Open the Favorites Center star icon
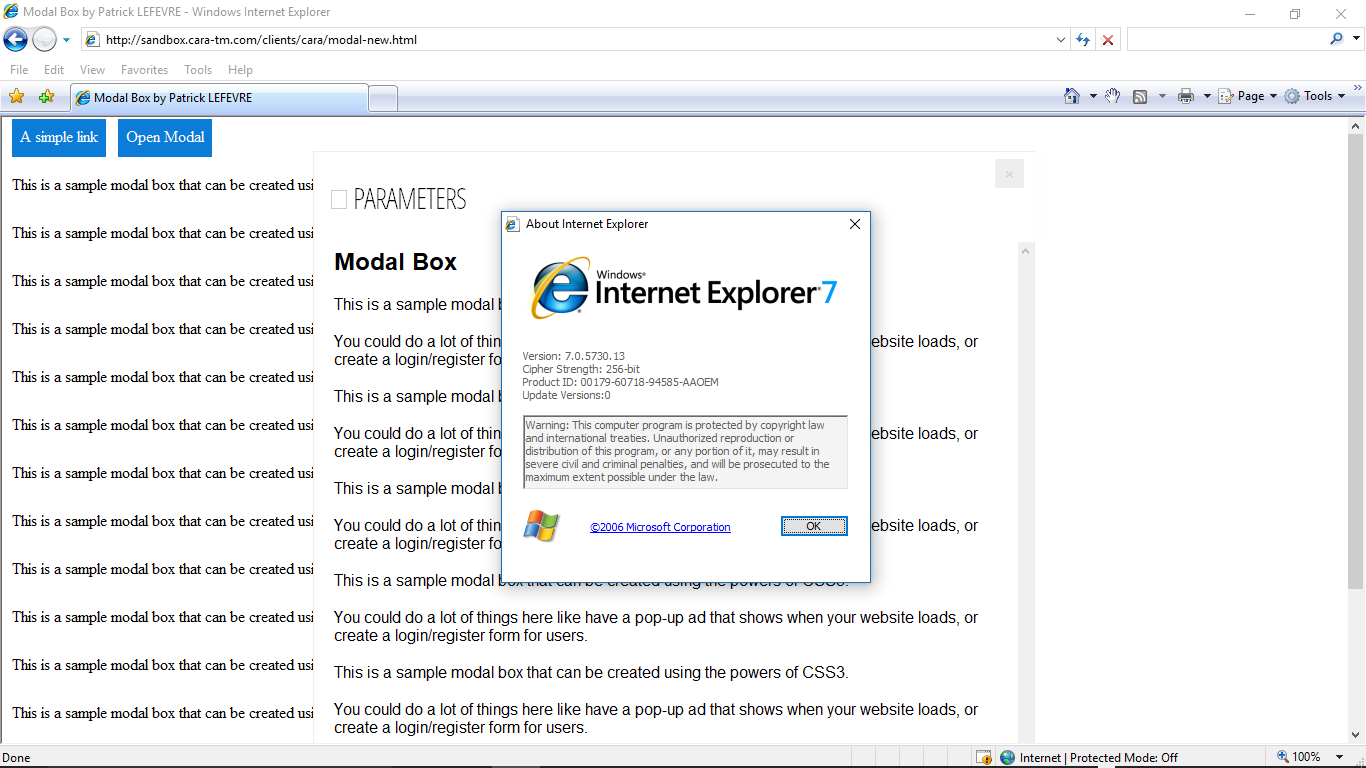1366x768 pixels. [x=16, y=97]
